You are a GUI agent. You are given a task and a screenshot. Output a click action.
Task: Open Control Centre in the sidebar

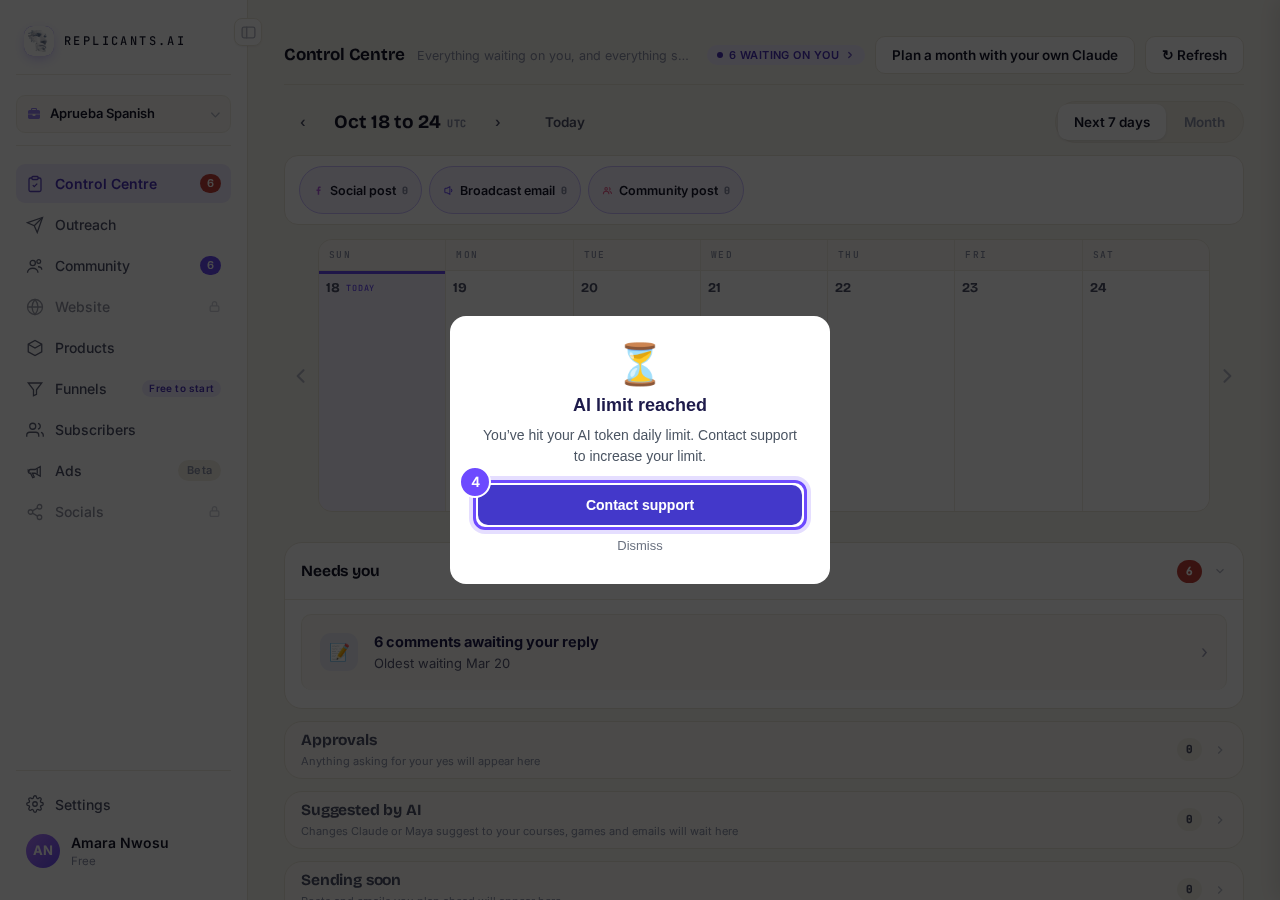point(123,184)
